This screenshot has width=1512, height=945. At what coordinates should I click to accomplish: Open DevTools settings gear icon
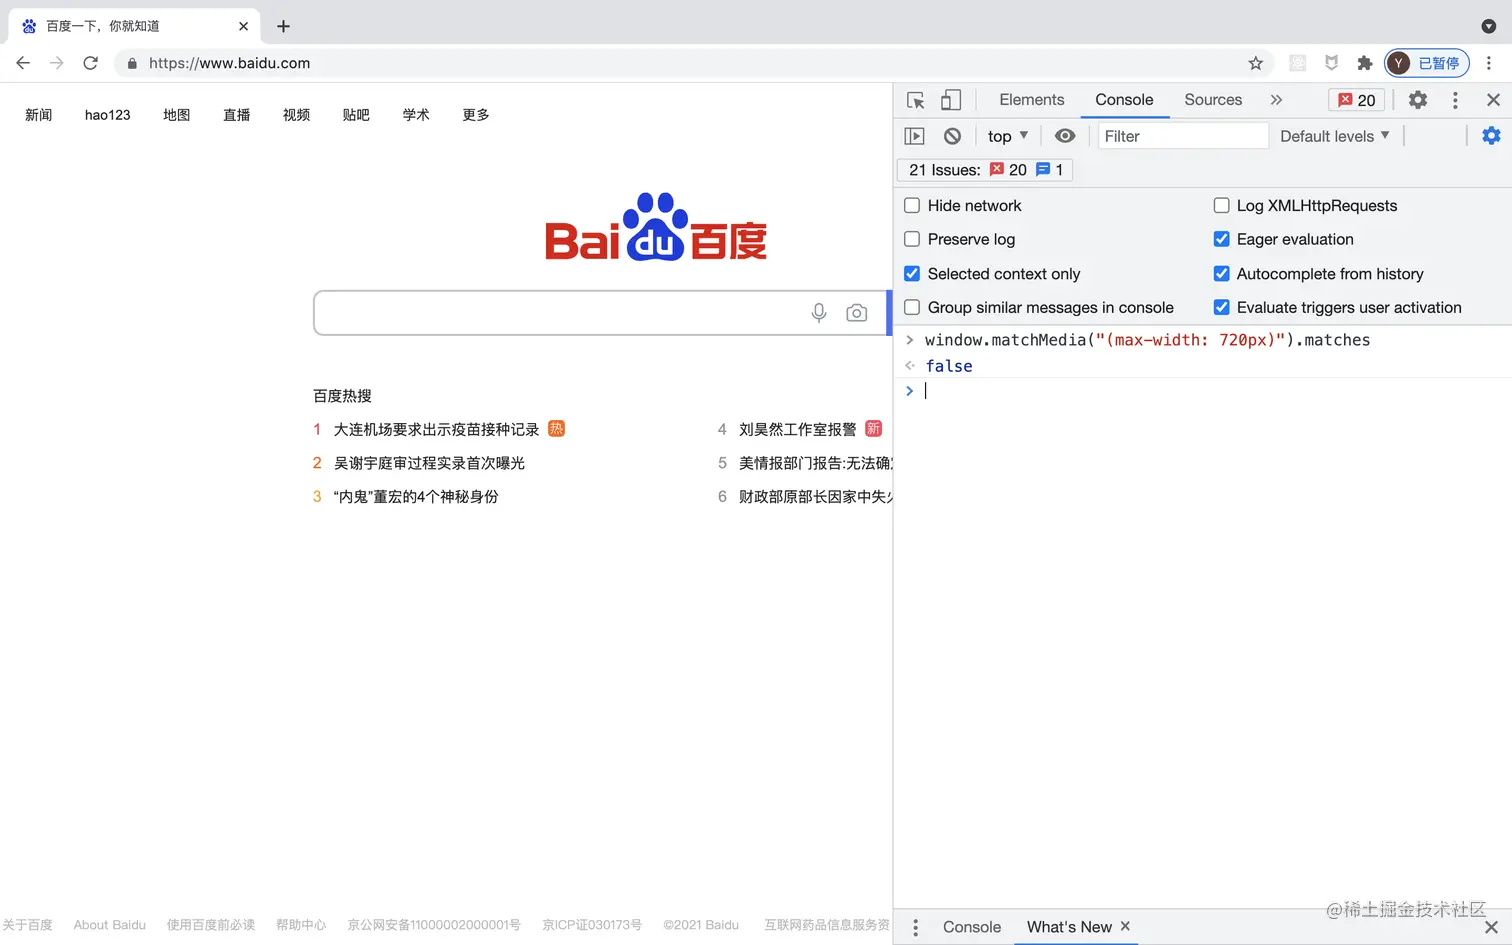pos(1418,100)
